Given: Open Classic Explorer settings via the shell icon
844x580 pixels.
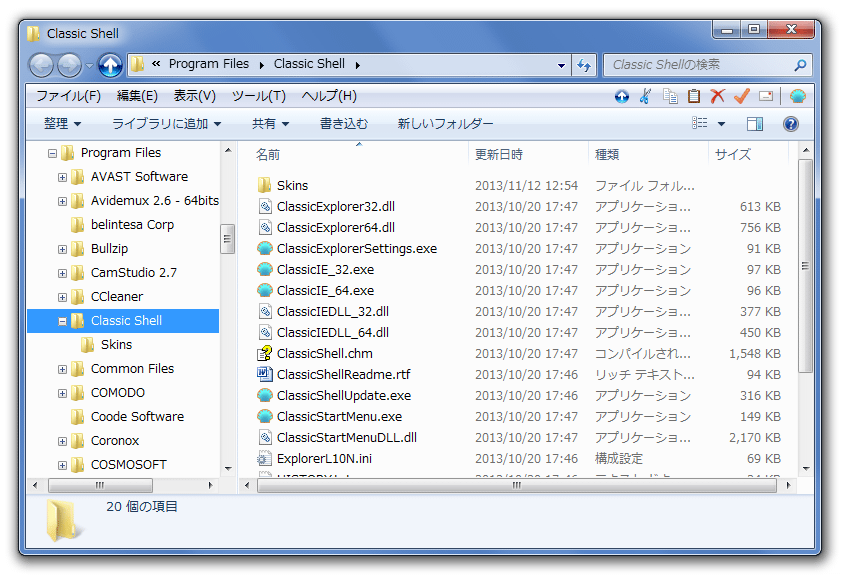Looking at the screenshot, I should pos(798,96).
